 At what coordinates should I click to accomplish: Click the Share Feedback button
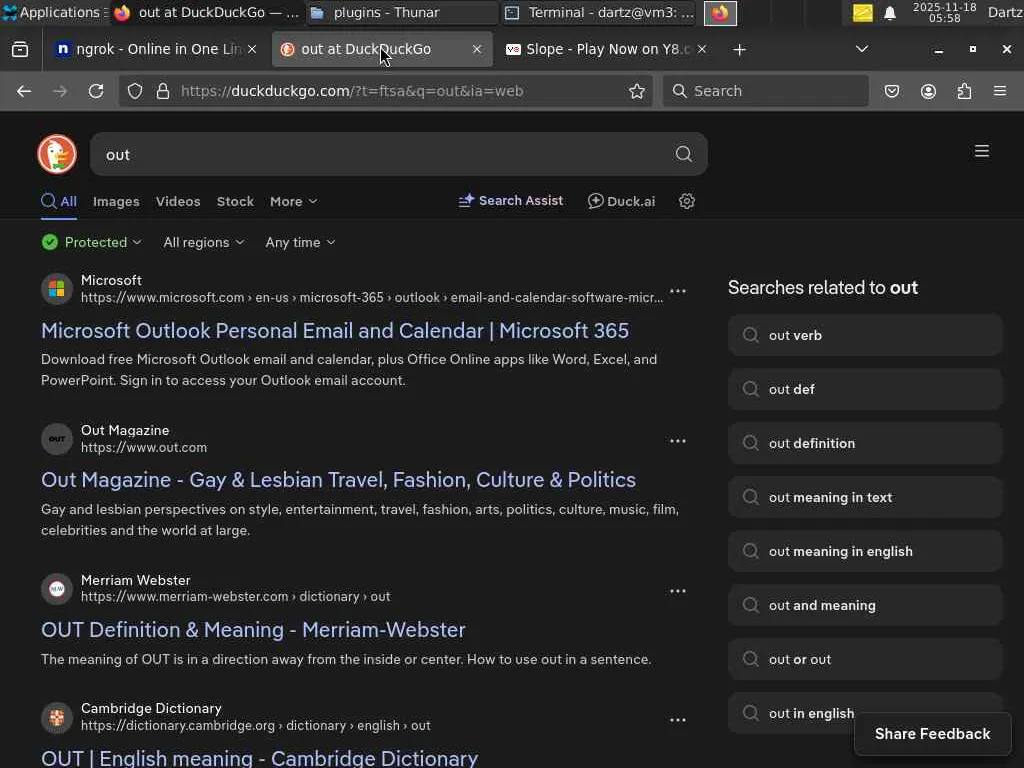click(x=933, y=734)
